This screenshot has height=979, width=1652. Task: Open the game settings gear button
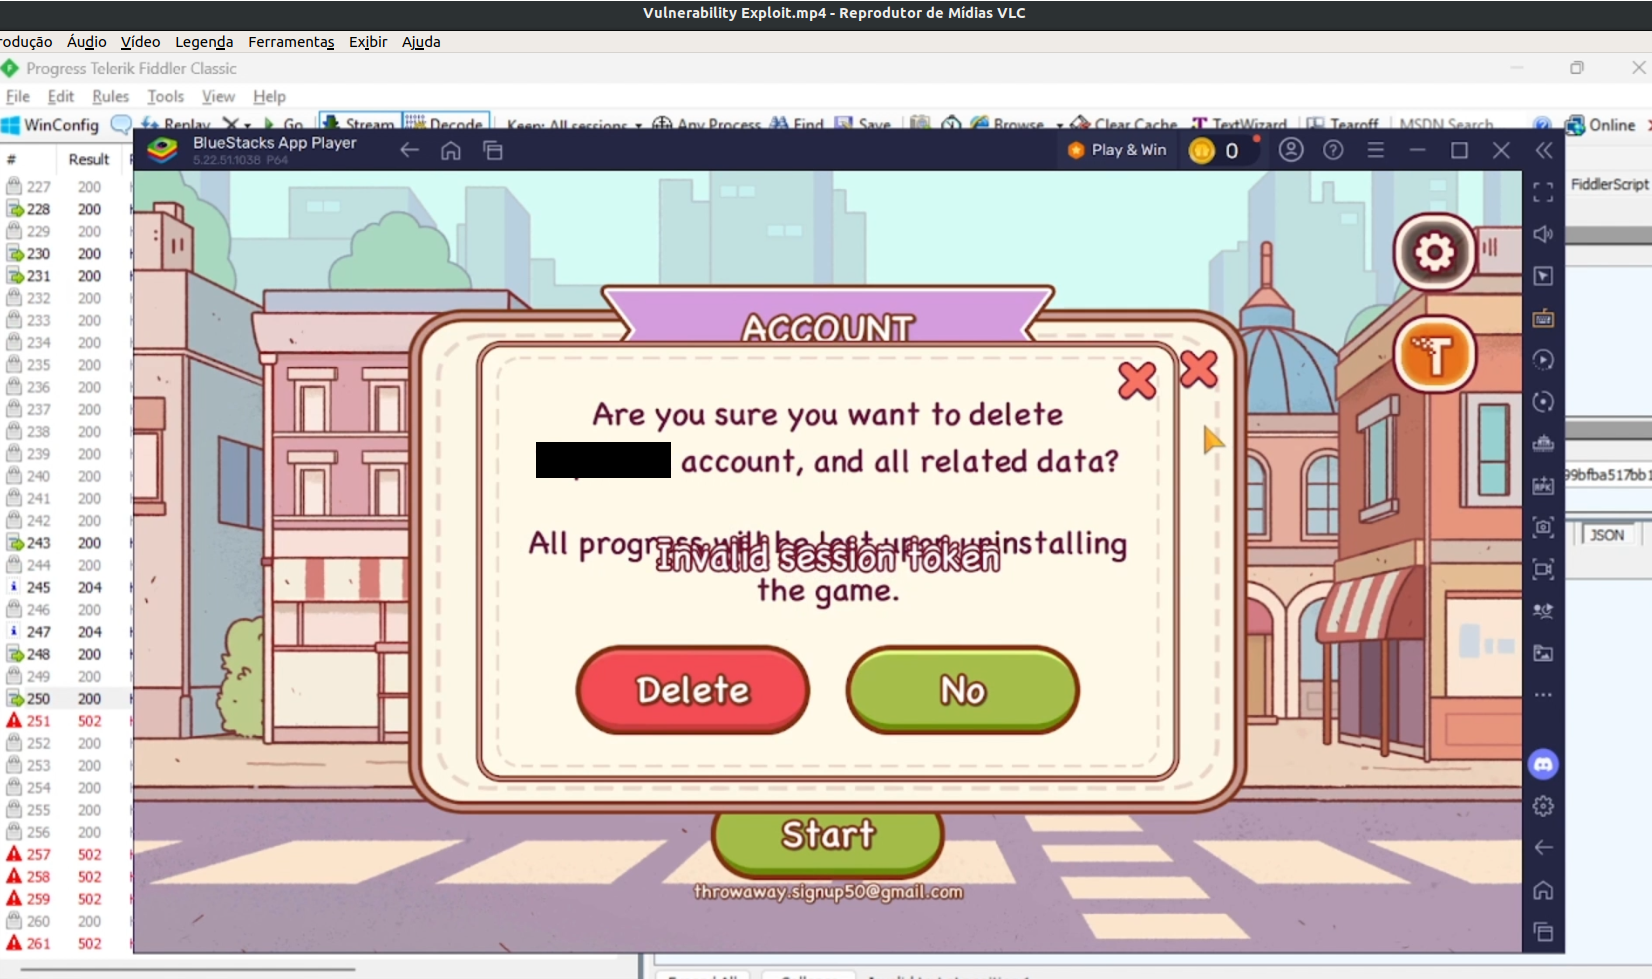tap(1435, 252)
